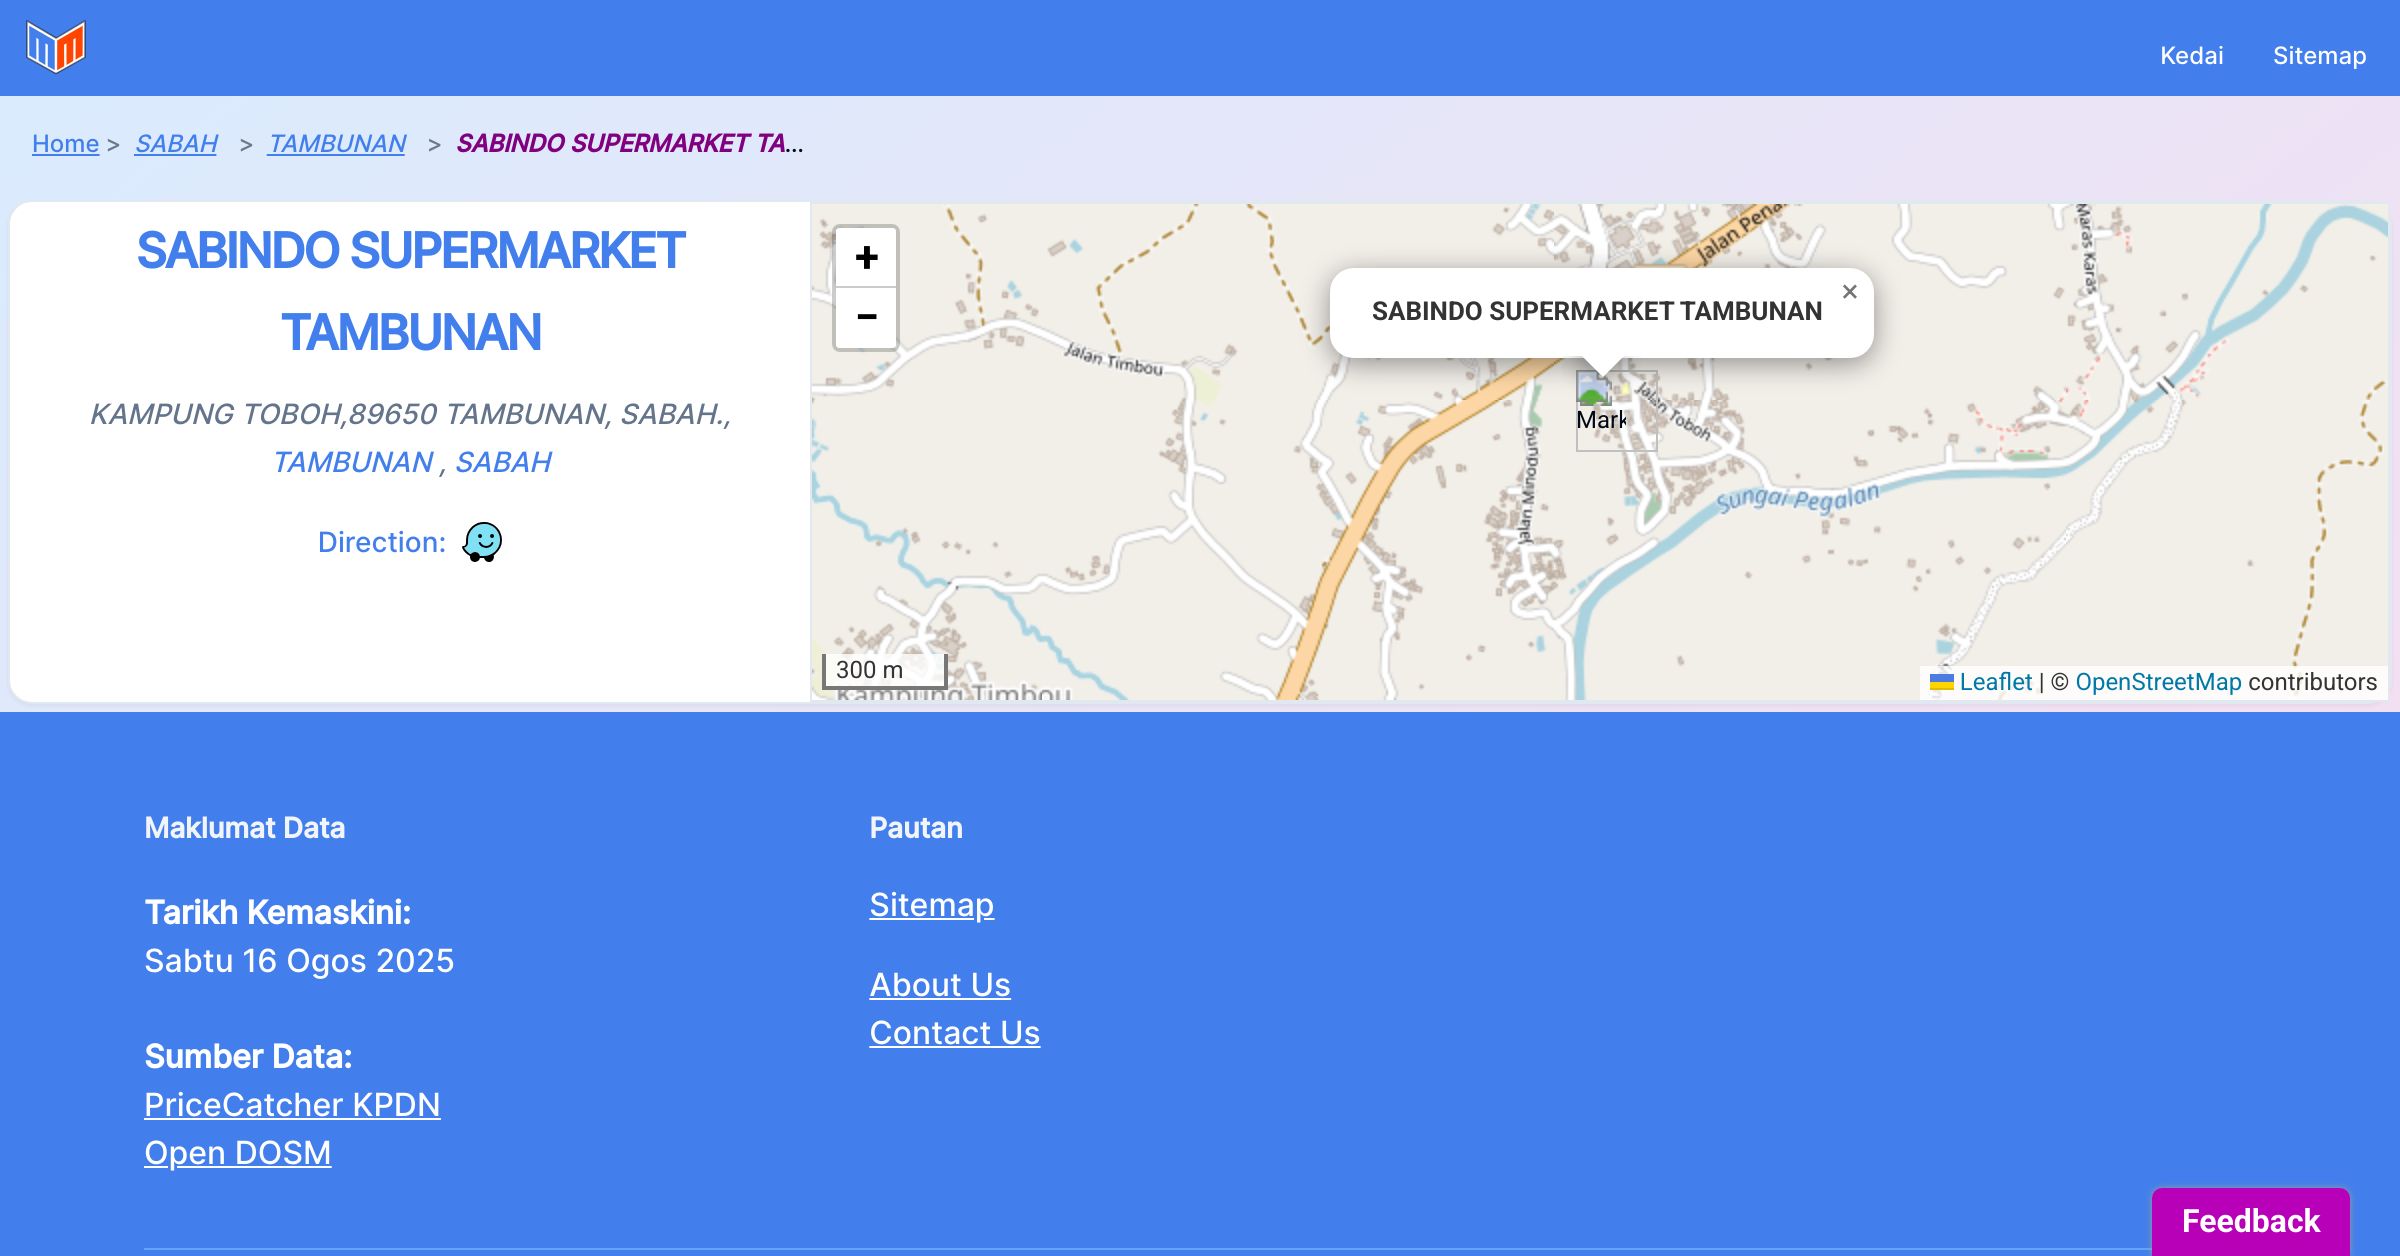Open Kedai in top navigation
The height and width of the screenshot is (1256, 2400).
pyautogui.click(x=2191, y=56)
